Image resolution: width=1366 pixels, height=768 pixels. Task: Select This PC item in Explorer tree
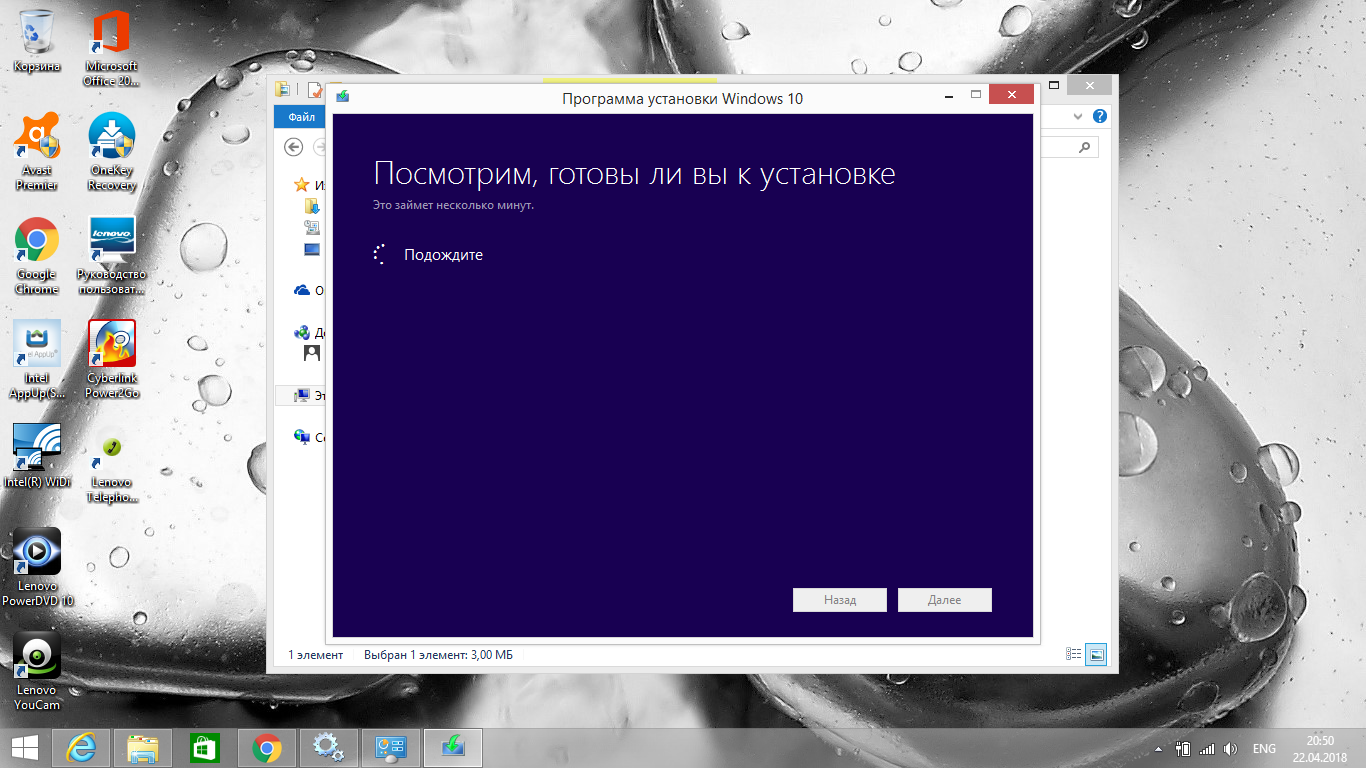302,395
